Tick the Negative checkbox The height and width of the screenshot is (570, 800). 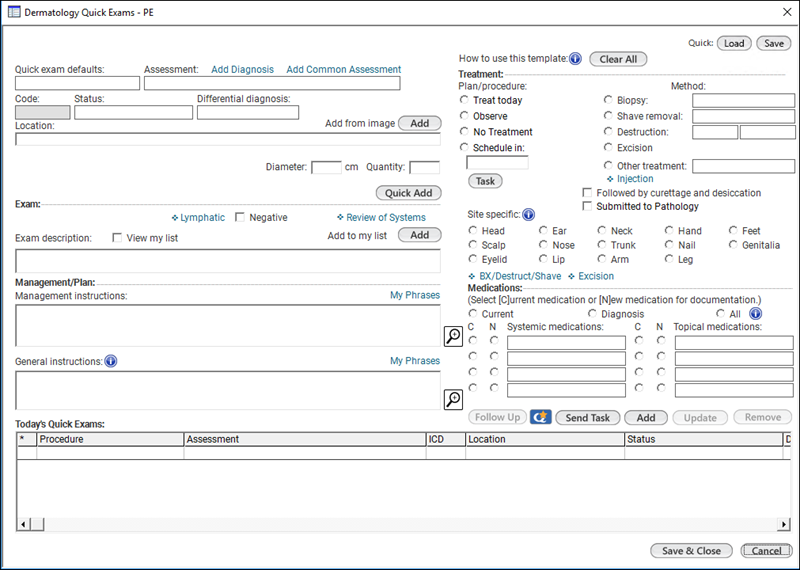pos(239,217)
